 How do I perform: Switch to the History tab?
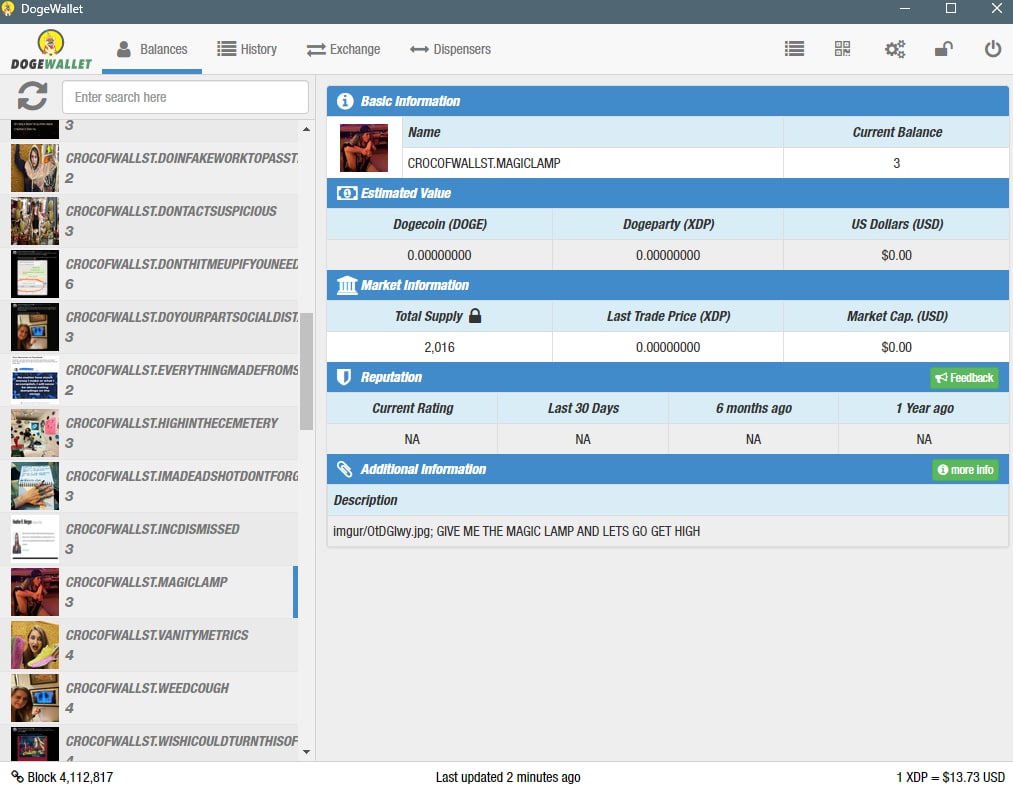247,49
